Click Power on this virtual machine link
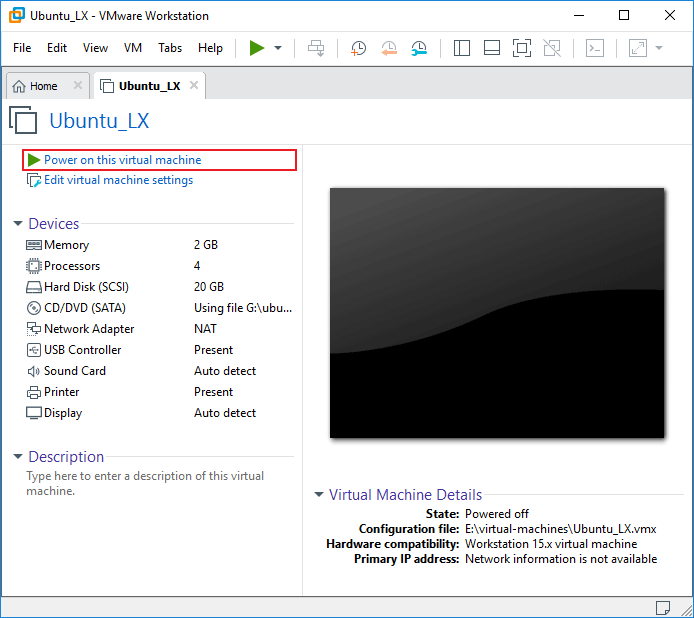 pyautogui.click(x=123, y=160)
